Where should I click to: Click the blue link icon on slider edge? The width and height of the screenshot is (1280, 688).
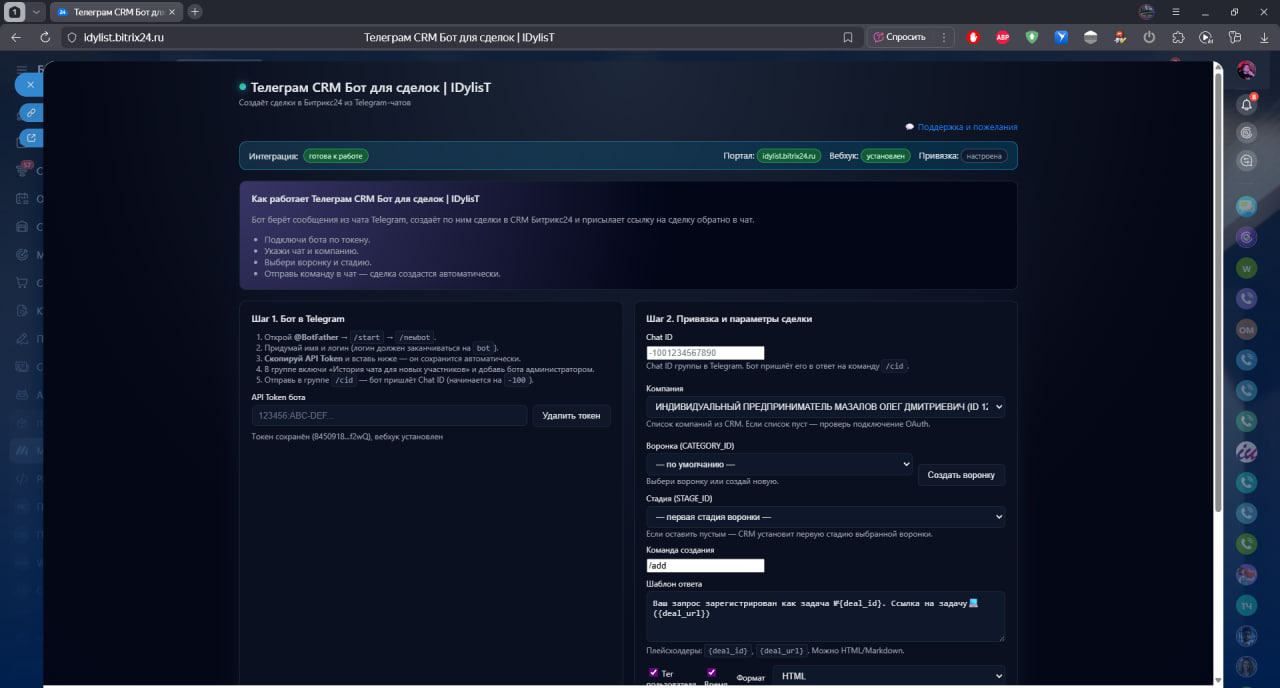coord(31,112)
